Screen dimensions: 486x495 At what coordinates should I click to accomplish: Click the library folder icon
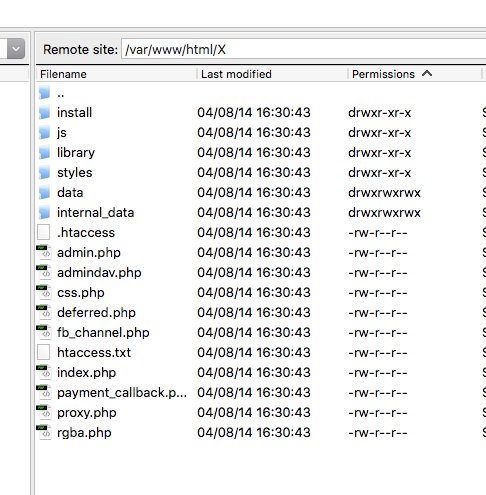coord(44,152)
